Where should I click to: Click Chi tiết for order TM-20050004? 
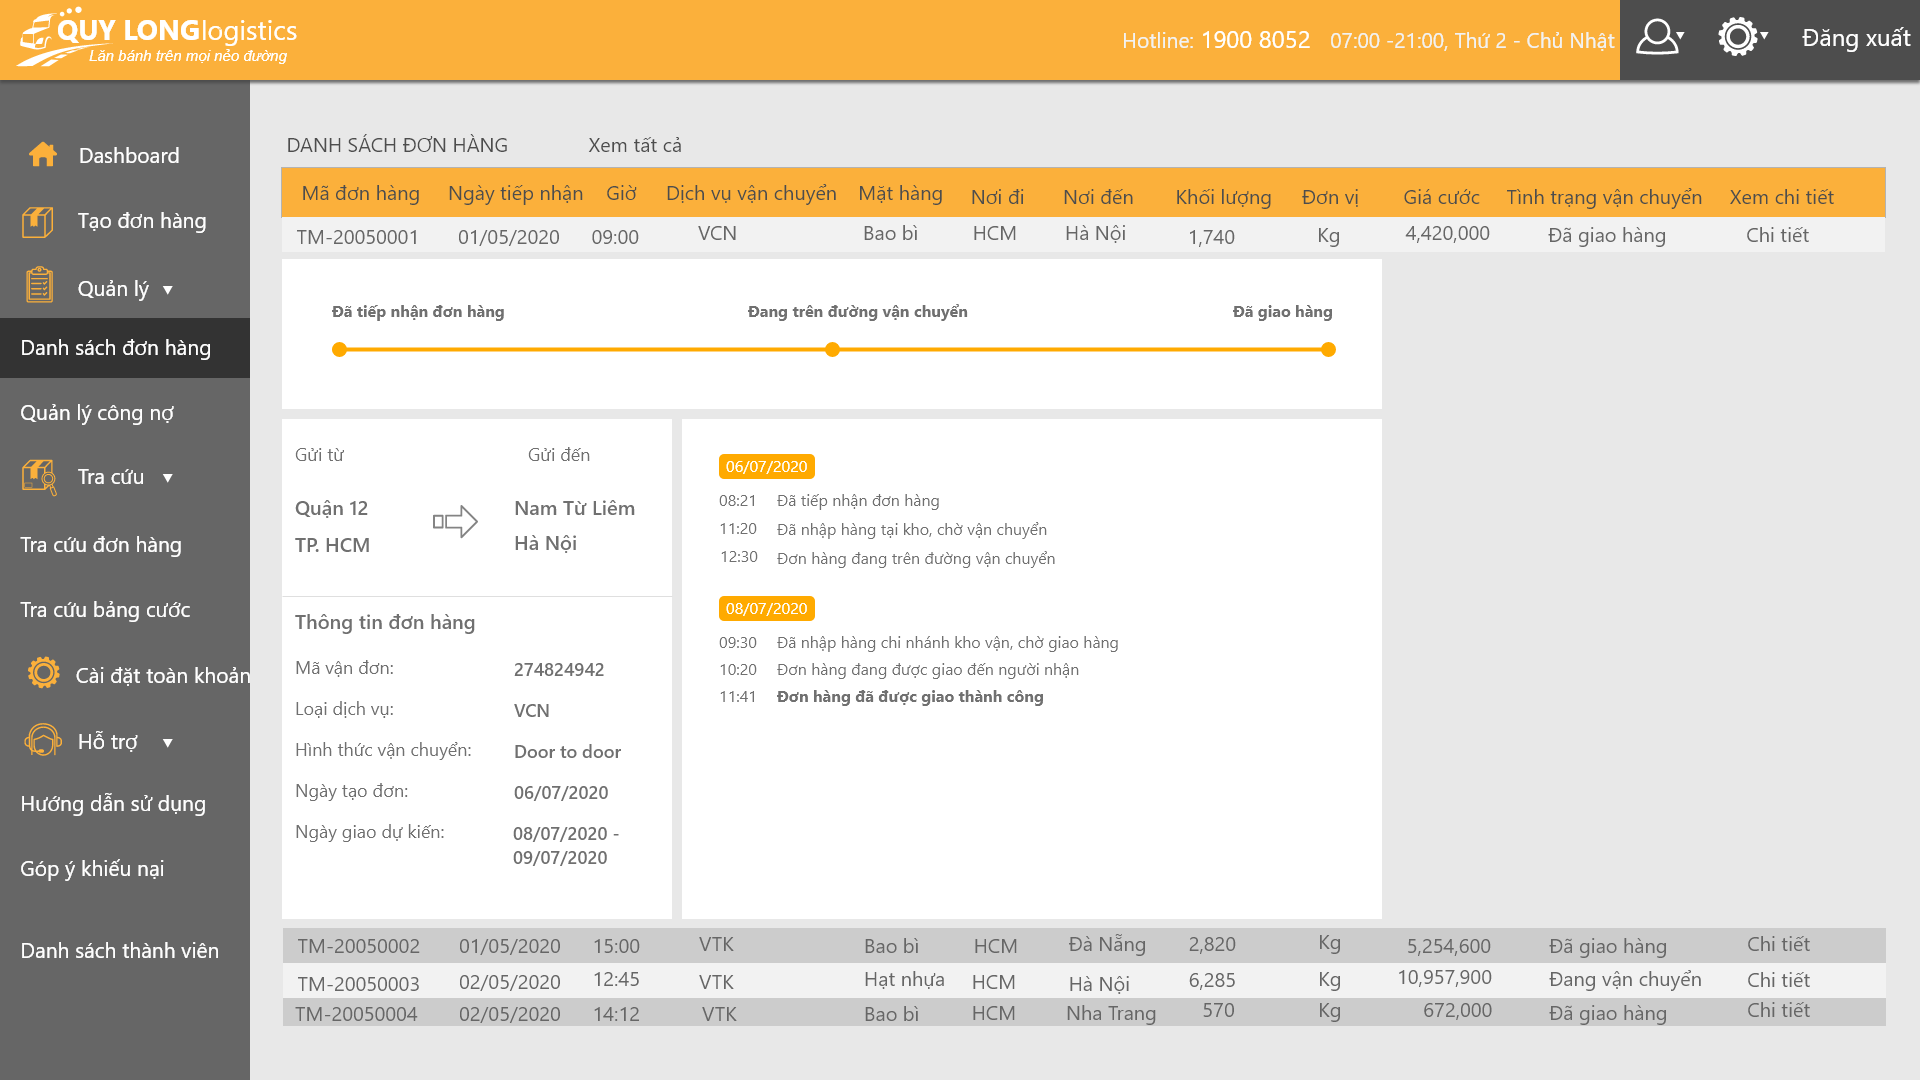click(1778, 1010)
